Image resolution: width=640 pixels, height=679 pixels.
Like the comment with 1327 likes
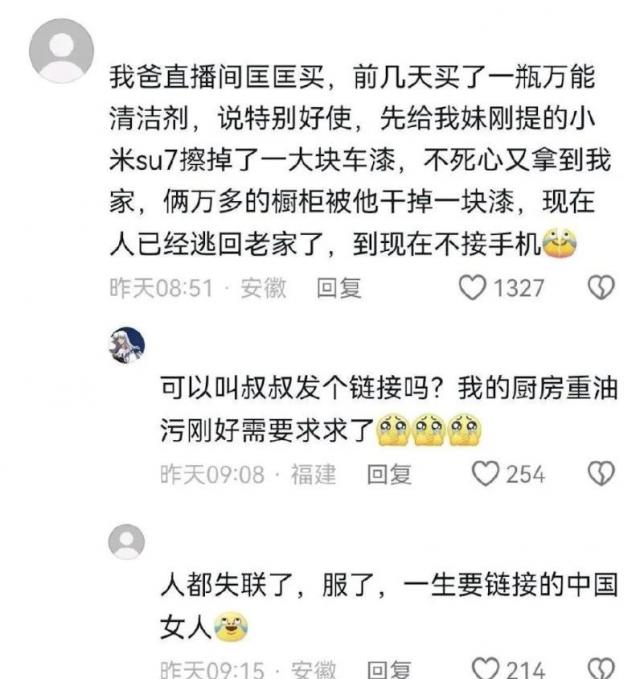(x=472, y=288)
